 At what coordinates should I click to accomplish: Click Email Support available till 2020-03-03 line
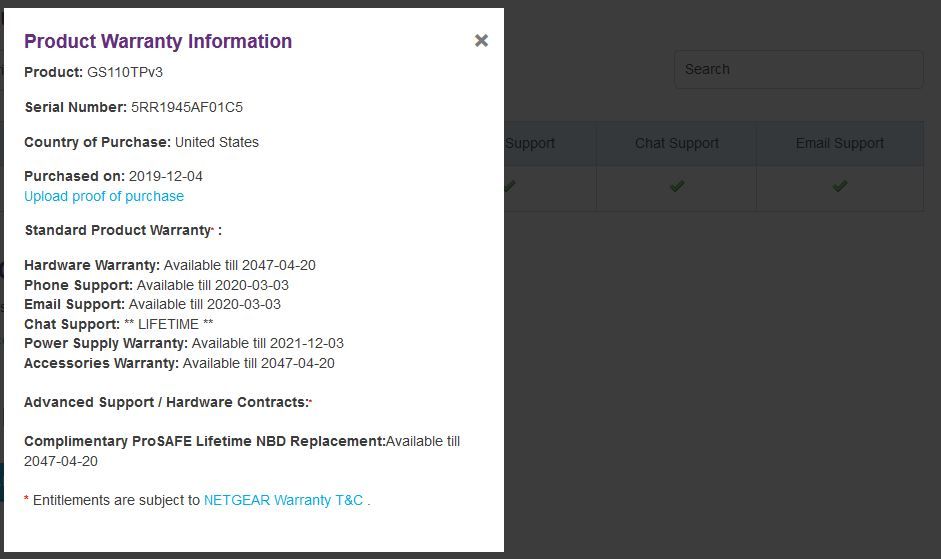(x=152, y=304)
